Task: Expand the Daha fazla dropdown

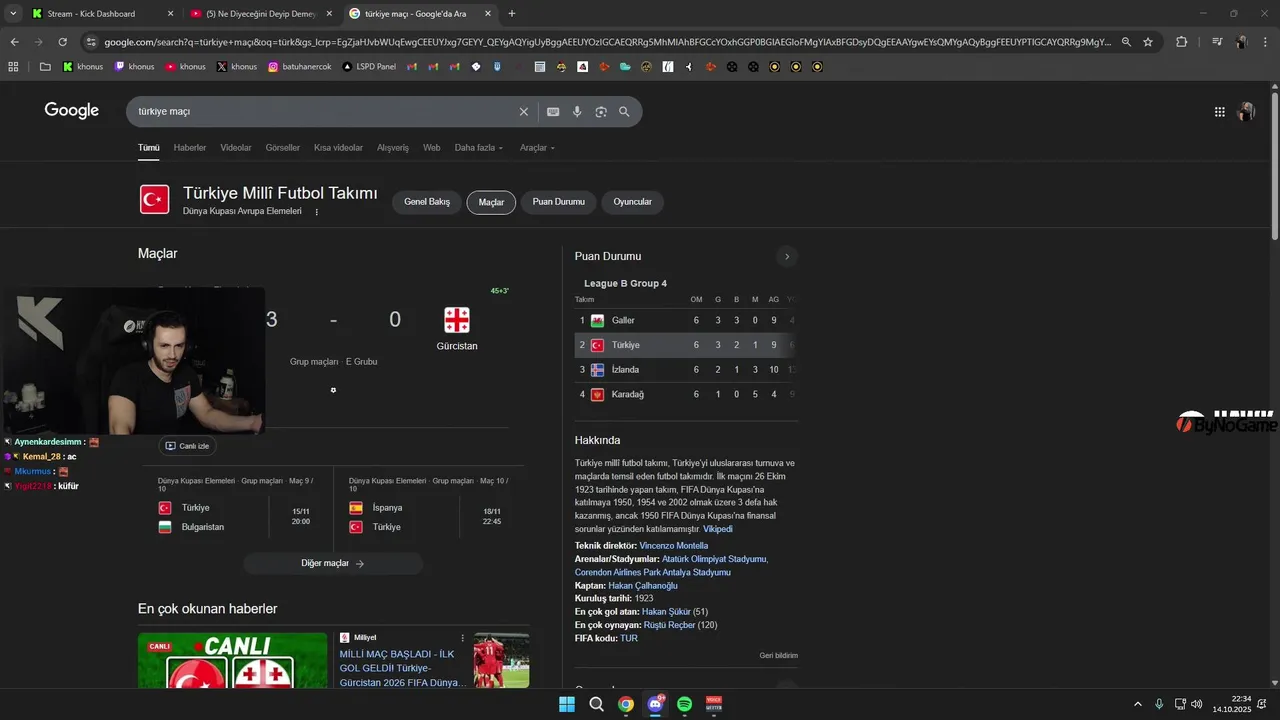Action: tap(479, 148)
